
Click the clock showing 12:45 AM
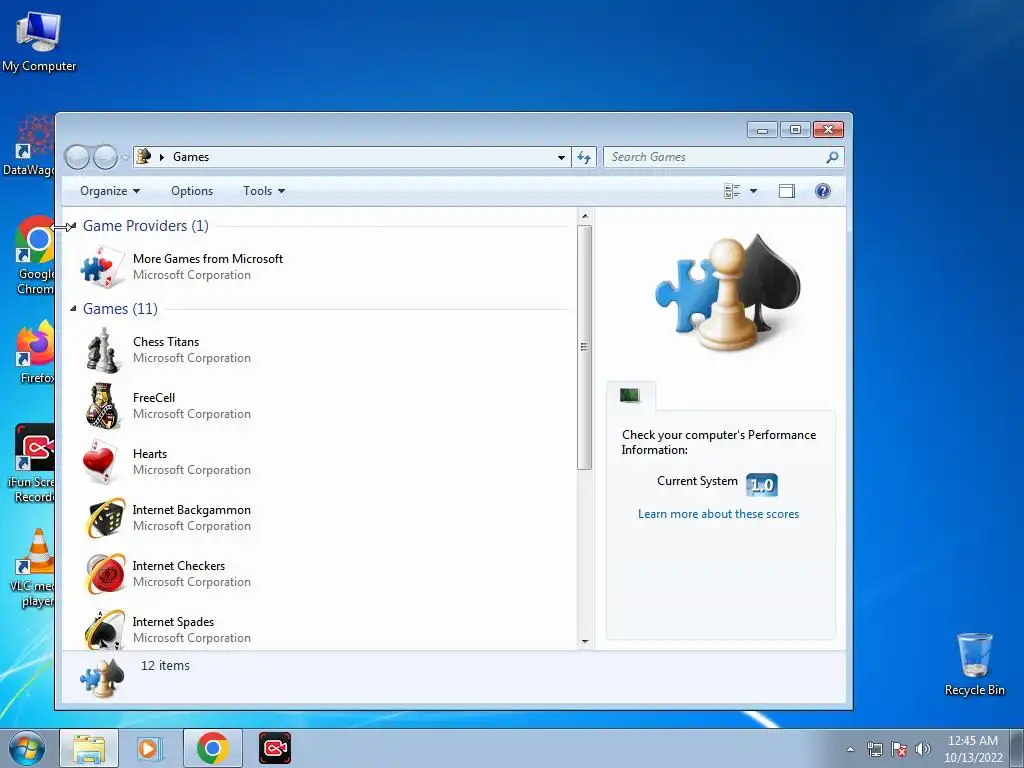coord(972,741)
